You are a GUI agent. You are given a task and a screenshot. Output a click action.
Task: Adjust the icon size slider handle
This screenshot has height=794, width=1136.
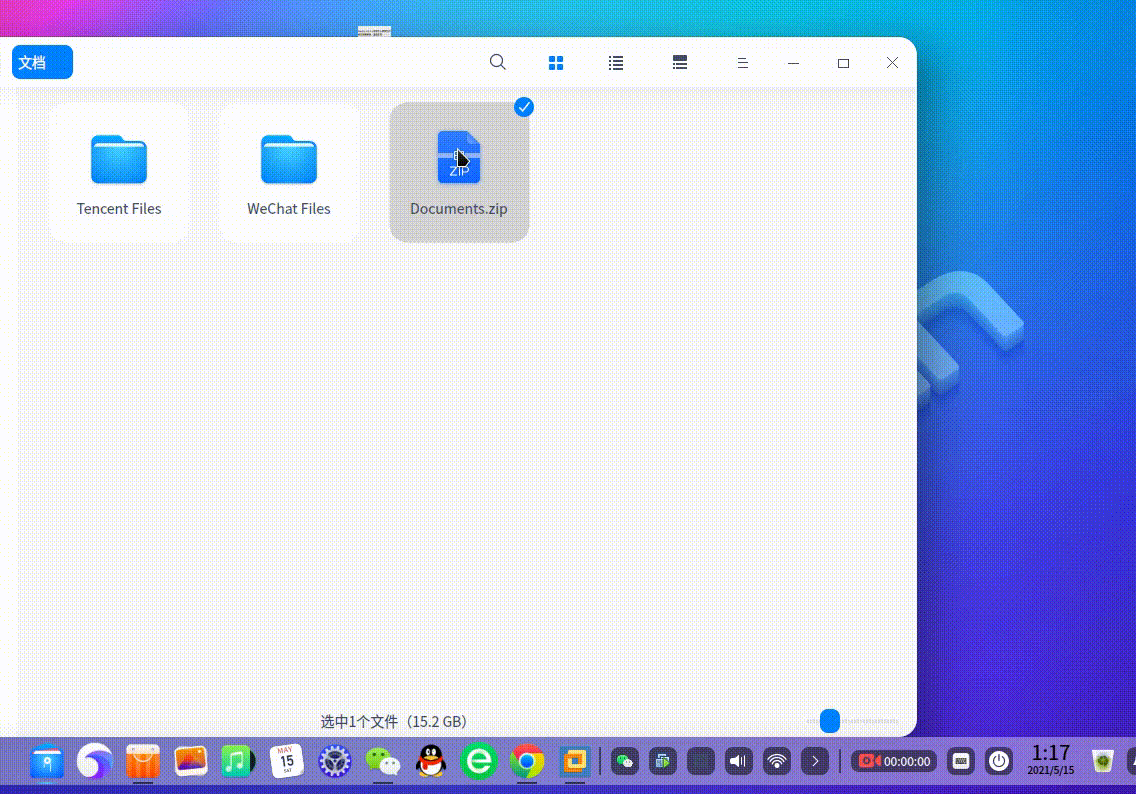coord(829,721)
